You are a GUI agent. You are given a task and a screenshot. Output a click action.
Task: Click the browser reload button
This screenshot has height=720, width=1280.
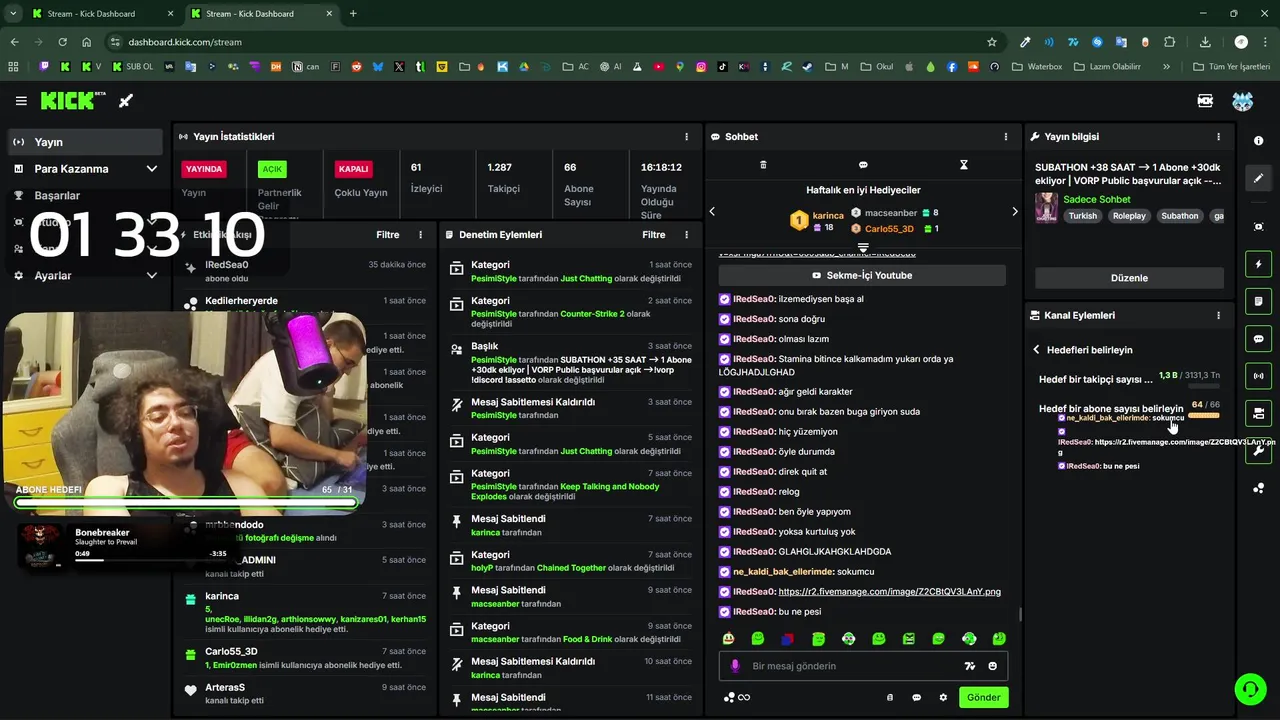pos(62,42)
